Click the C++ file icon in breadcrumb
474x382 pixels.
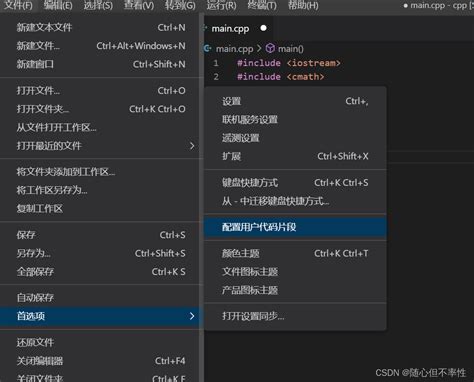[x=207, y=49]
